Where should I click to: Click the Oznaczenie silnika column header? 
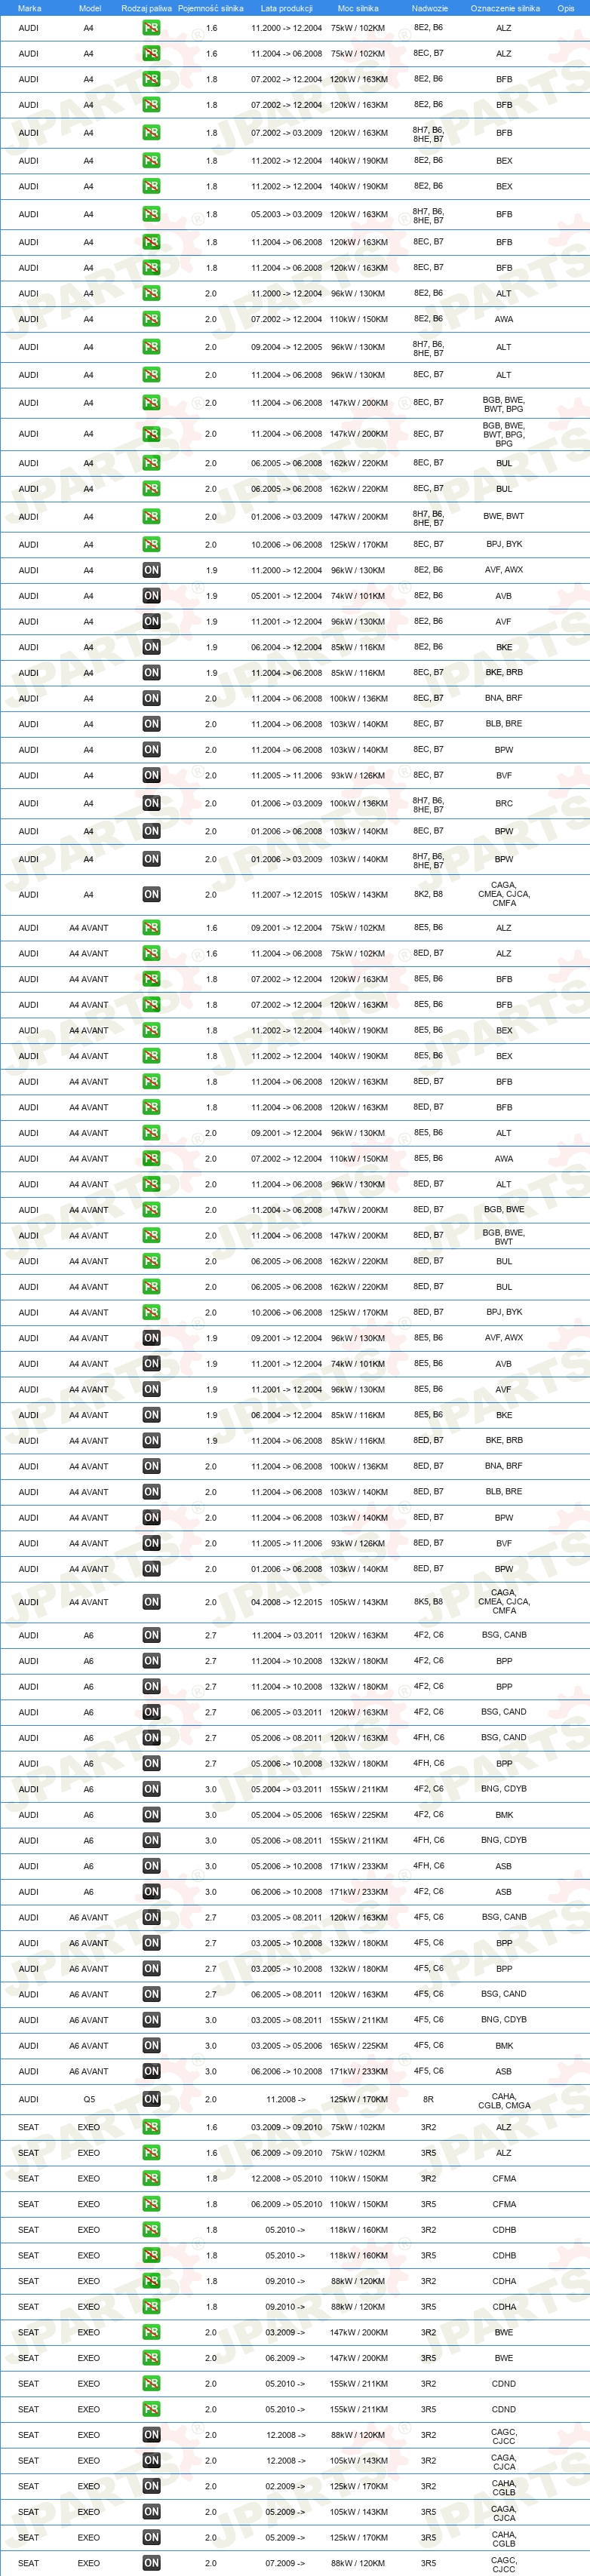coord(505,8)
